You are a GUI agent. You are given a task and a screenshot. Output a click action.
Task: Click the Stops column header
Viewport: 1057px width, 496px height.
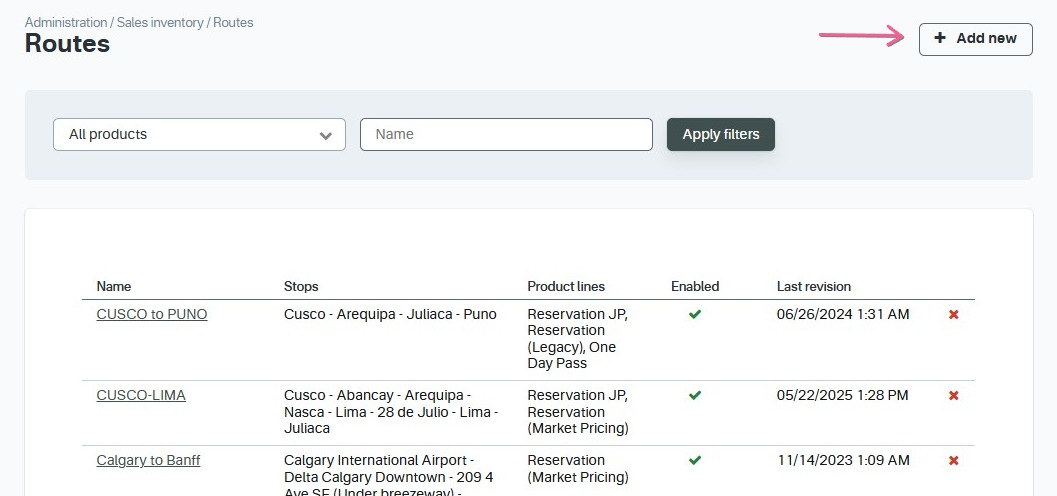301,286
